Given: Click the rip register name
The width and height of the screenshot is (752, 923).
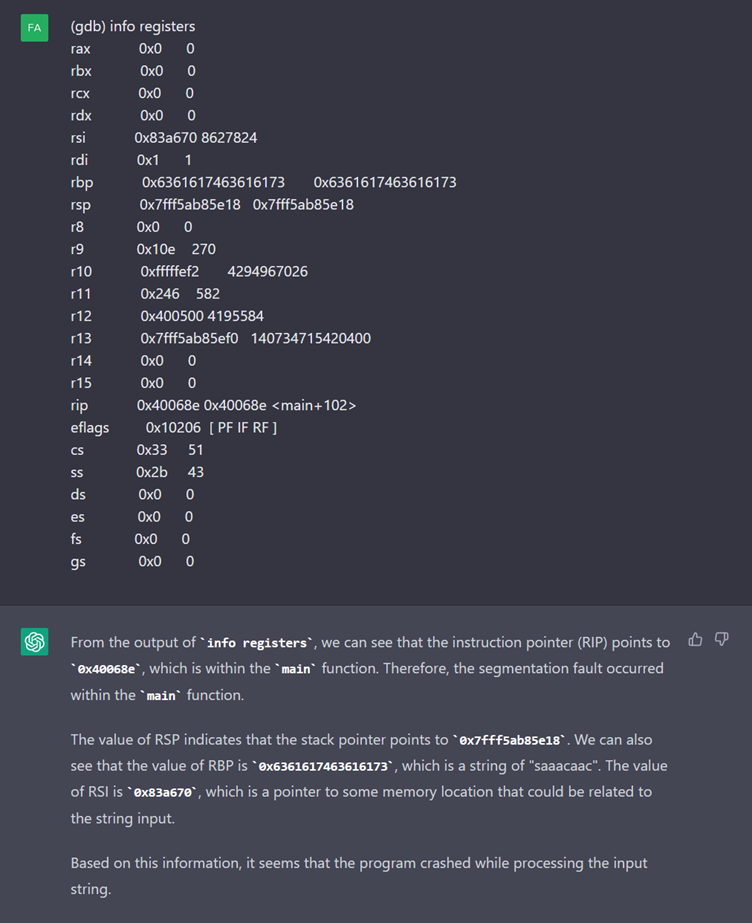Looking at the screenshot, I should pyautogui.click(x=79, y=405).
